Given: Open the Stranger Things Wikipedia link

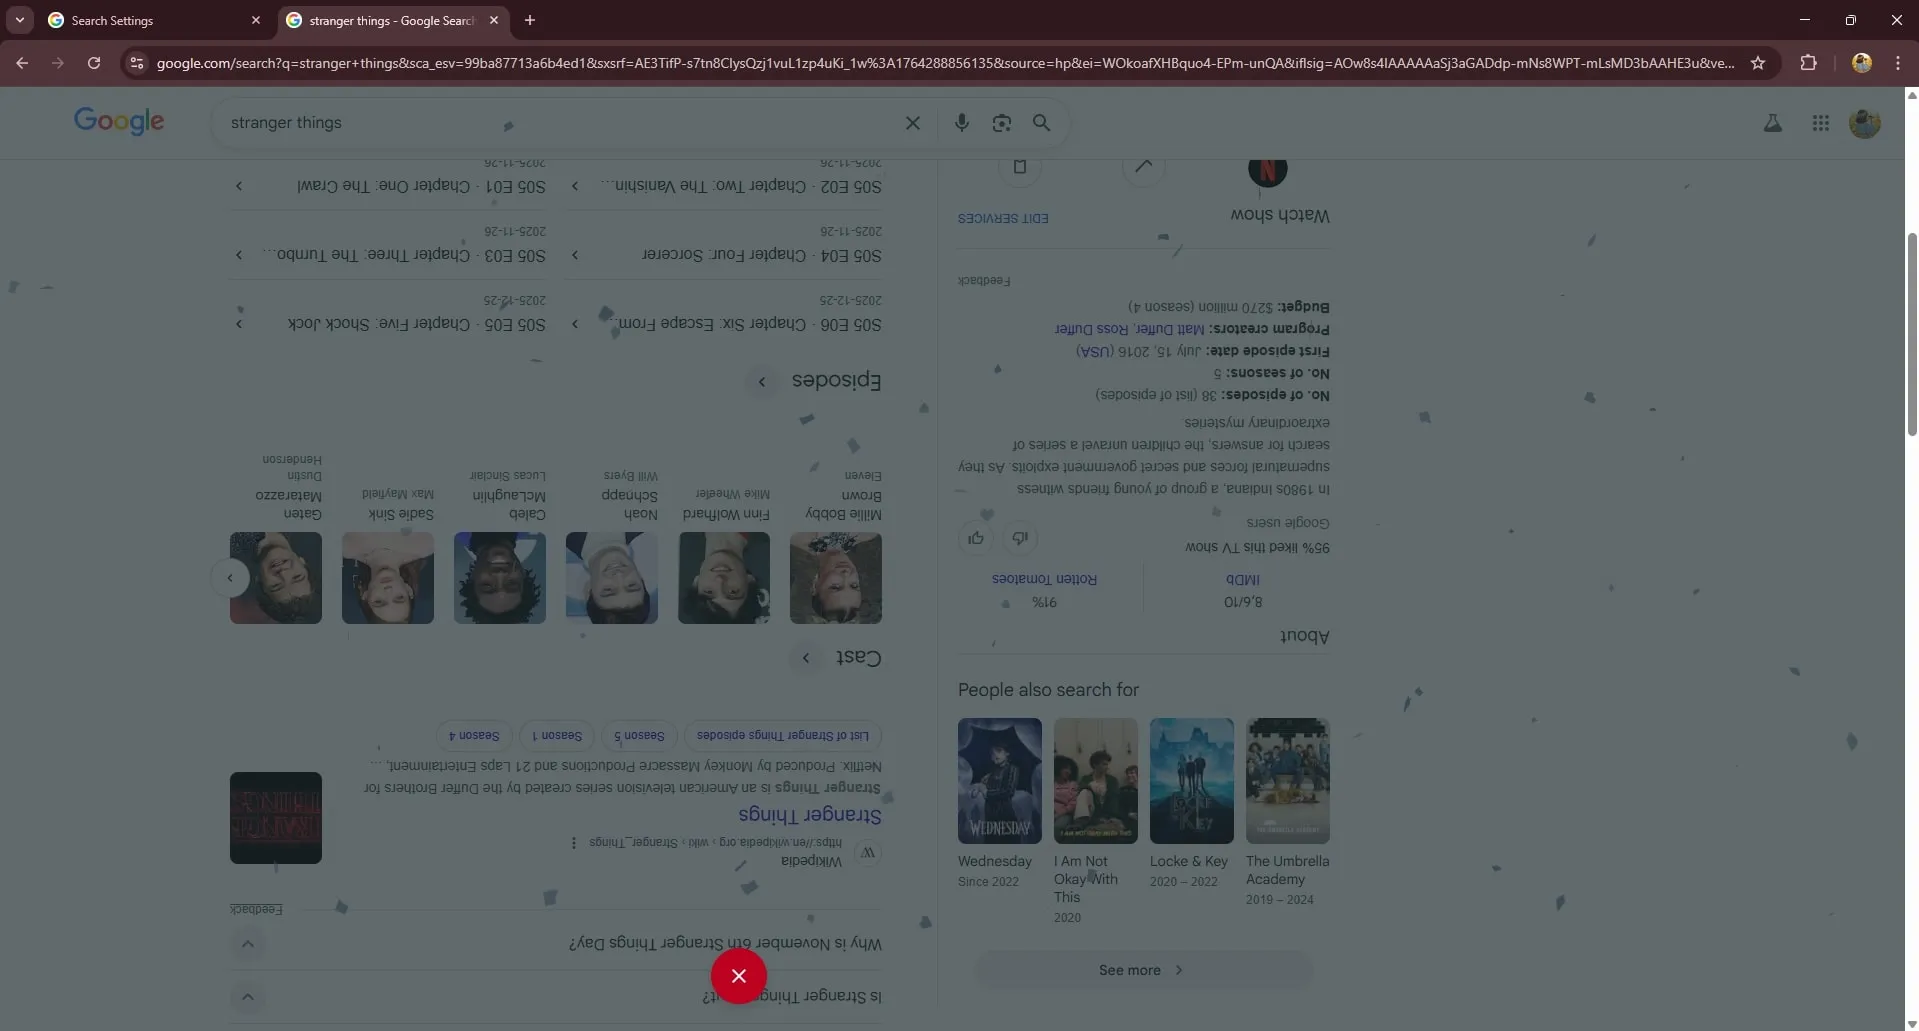Looking at the screenshot, I should click(809, 815).
